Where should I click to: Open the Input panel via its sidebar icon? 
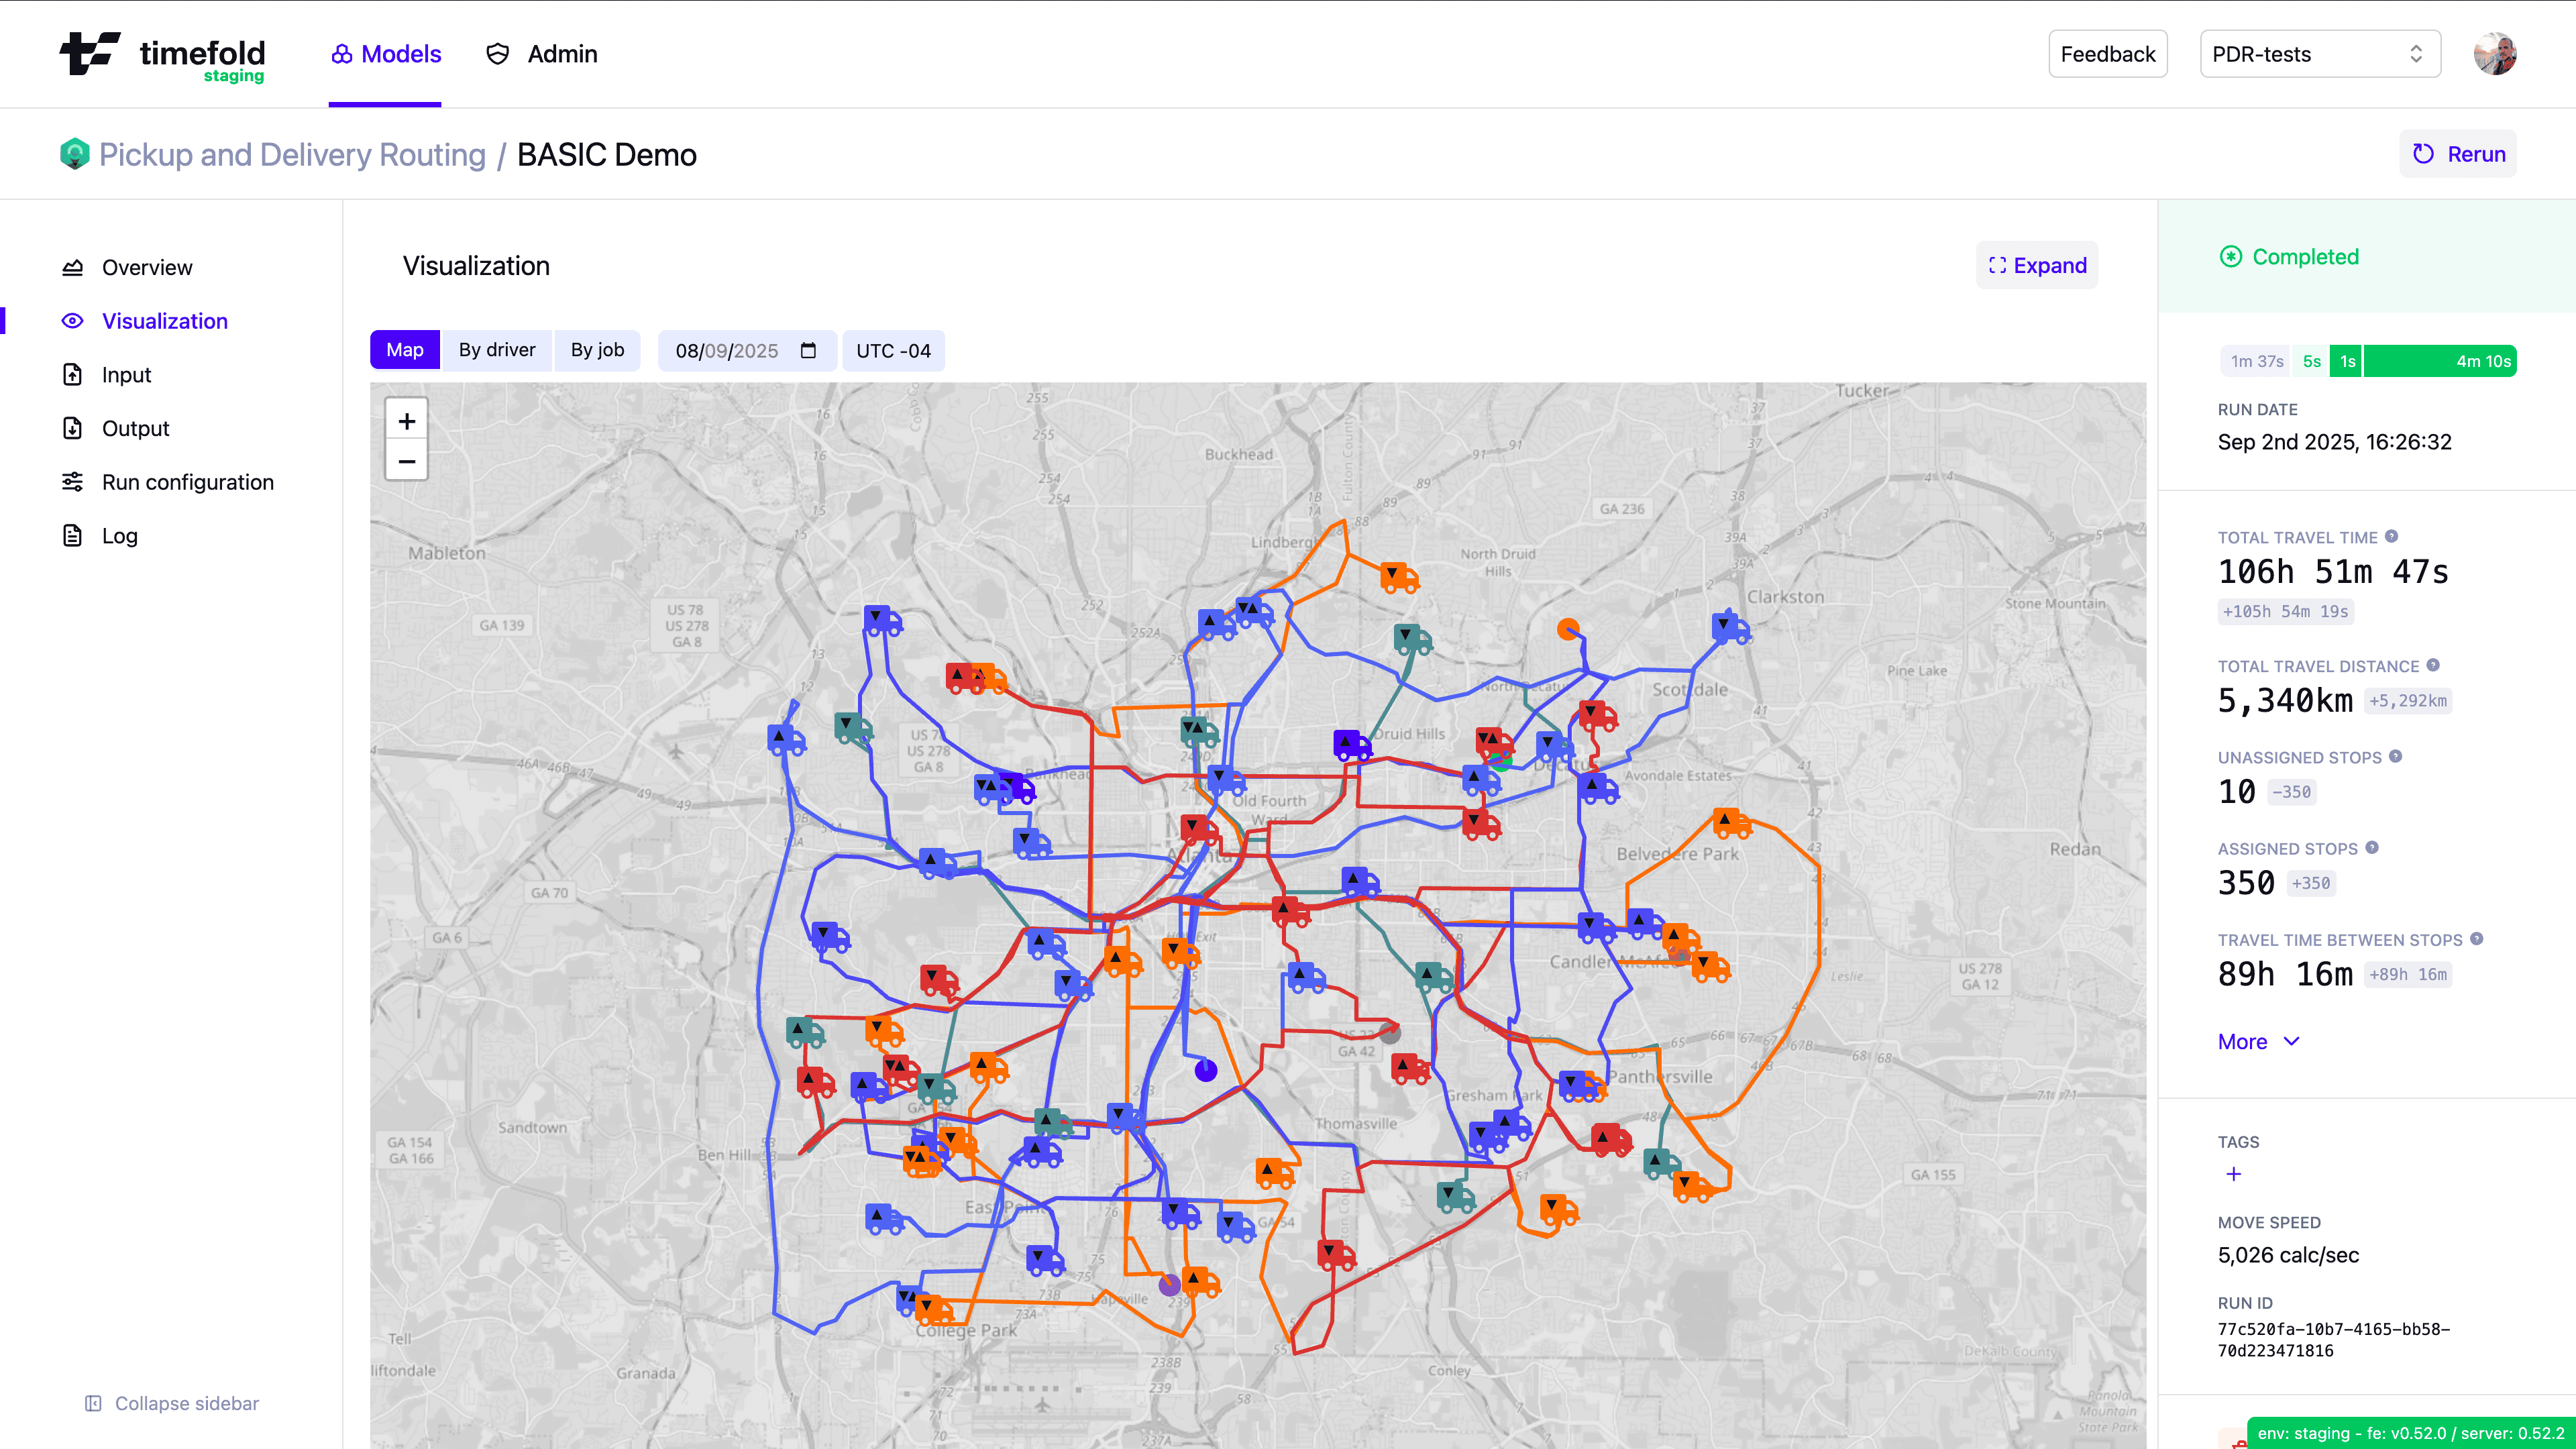[x=72, y=374]
